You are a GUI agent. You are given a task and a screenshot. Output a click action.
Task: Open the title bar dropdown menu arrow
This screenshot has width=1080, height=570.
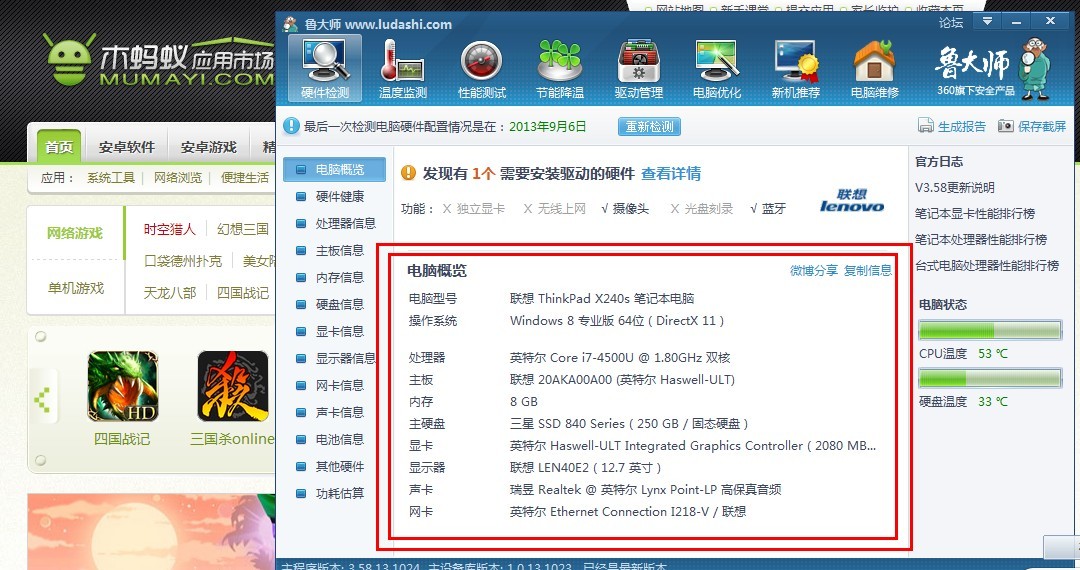click(987, 21)
